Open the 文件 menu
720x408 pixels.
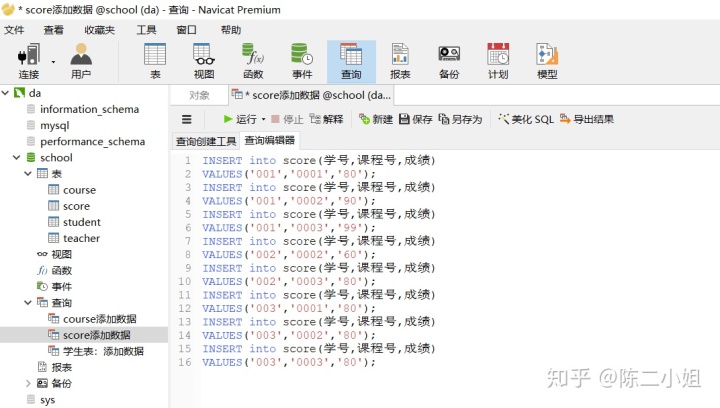pos(14,30)
